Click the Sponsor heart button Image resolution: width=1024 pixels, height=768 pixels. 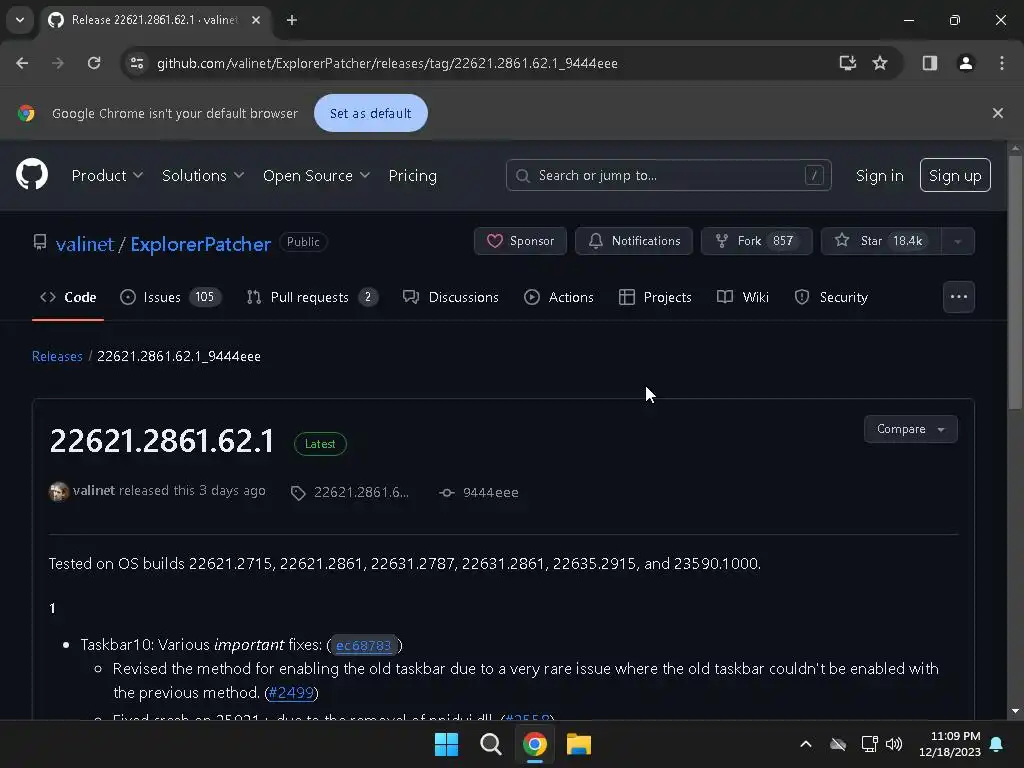pos(520,241)
